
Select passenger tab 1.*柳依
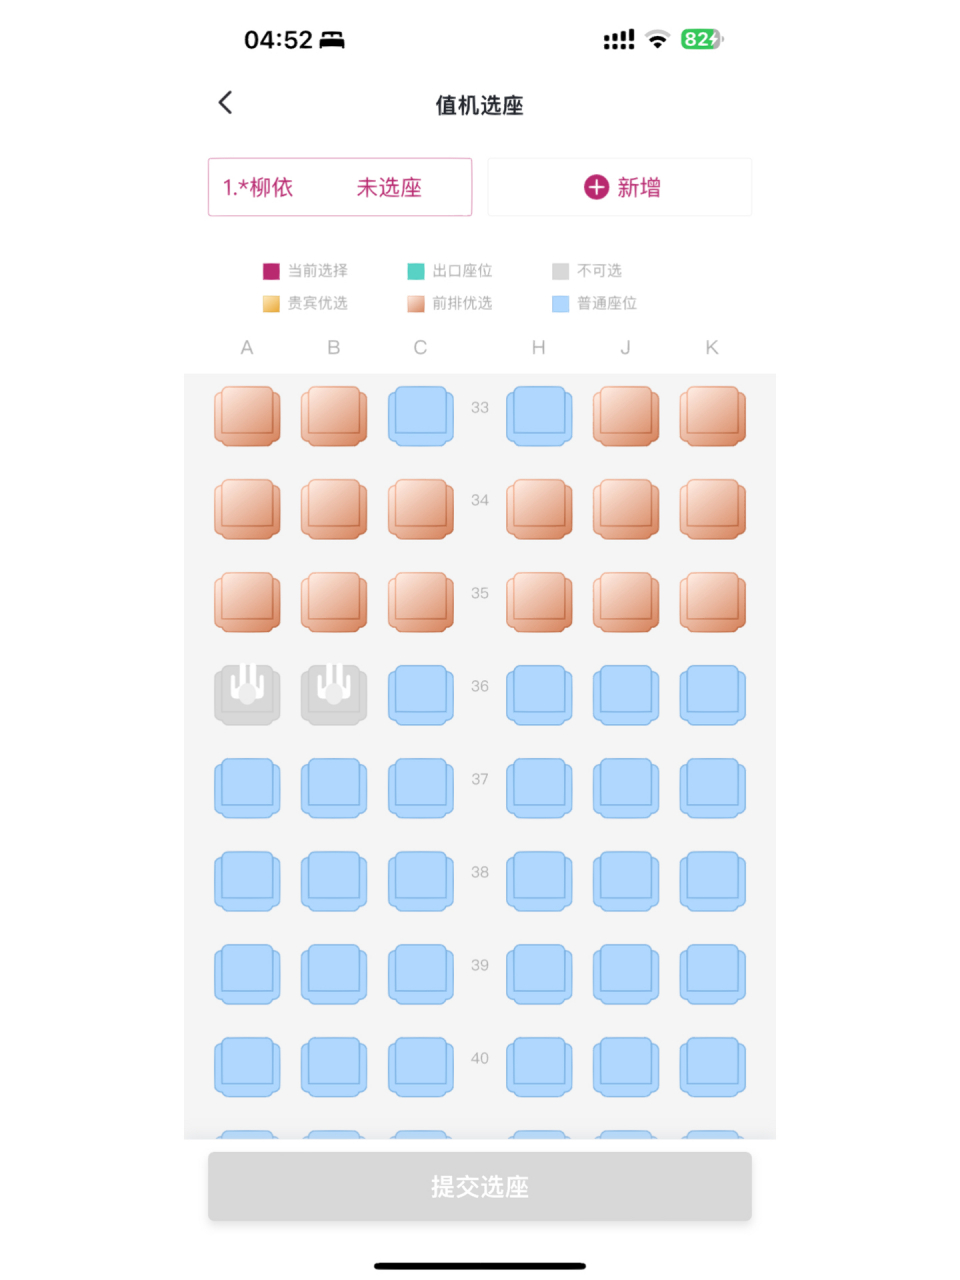[x=258, y=187]
